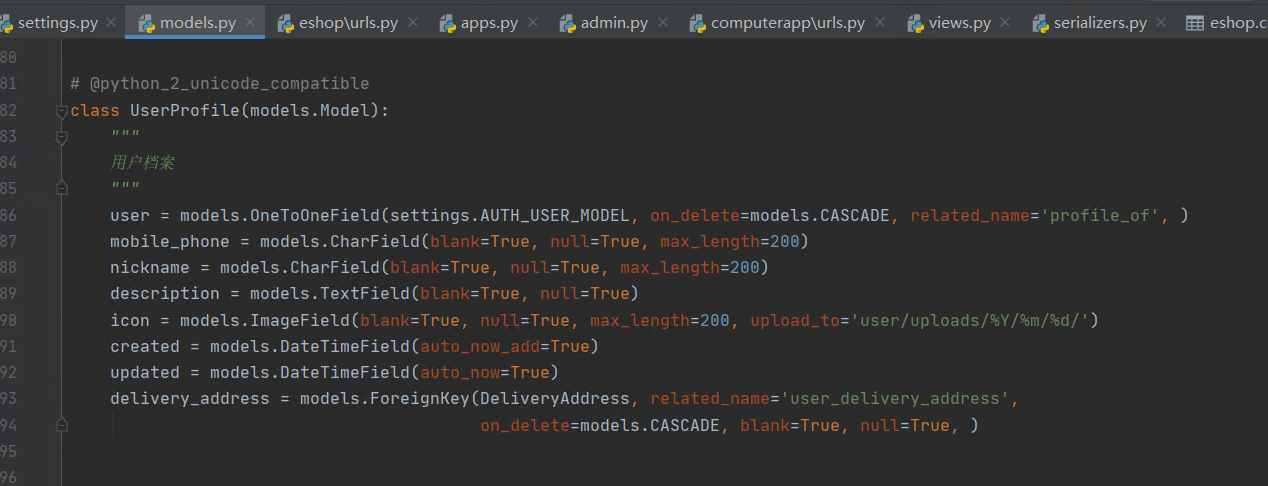Click the Python file icon on serializers.py tab

tap(1040, 22)
